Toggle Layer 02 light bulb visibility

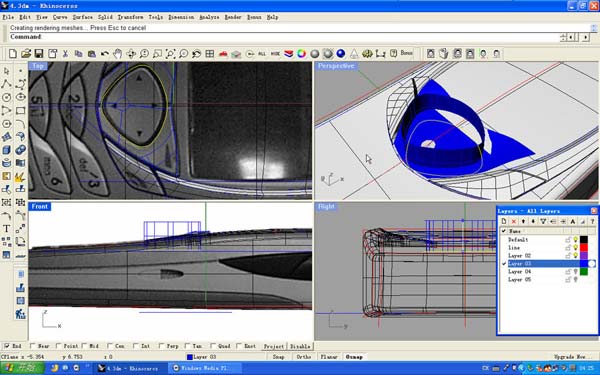tap(576, 256)
